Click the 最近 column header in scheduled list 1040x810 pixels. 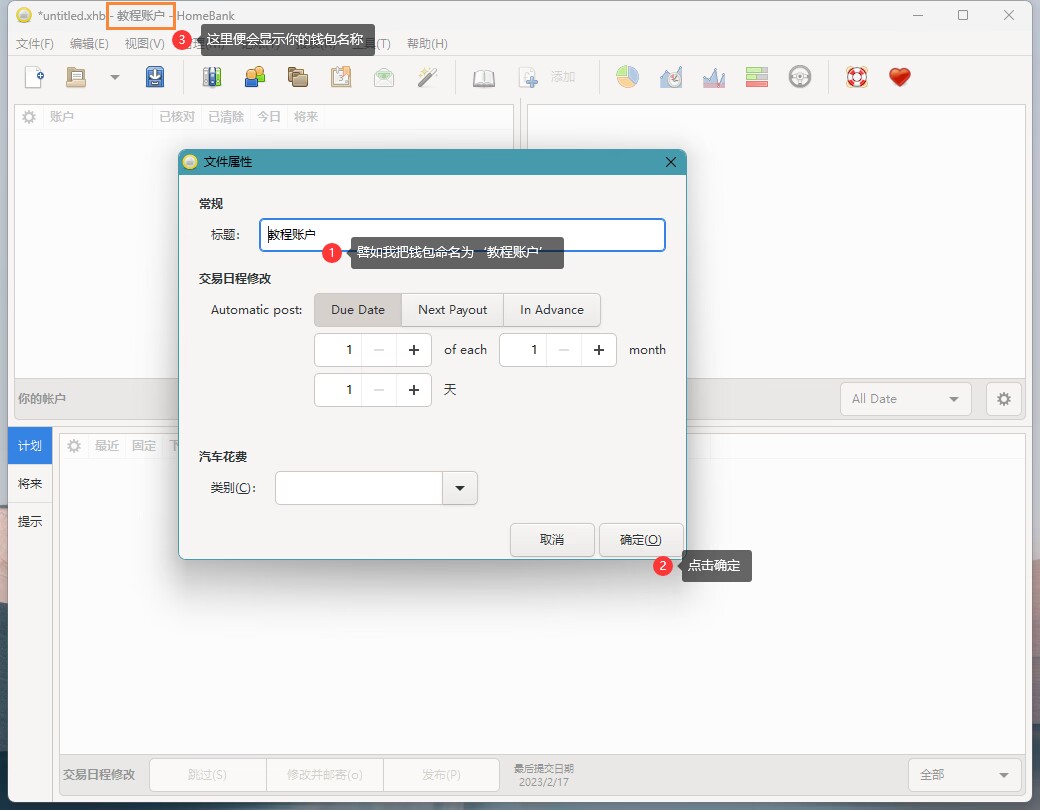tap(107, 446)
